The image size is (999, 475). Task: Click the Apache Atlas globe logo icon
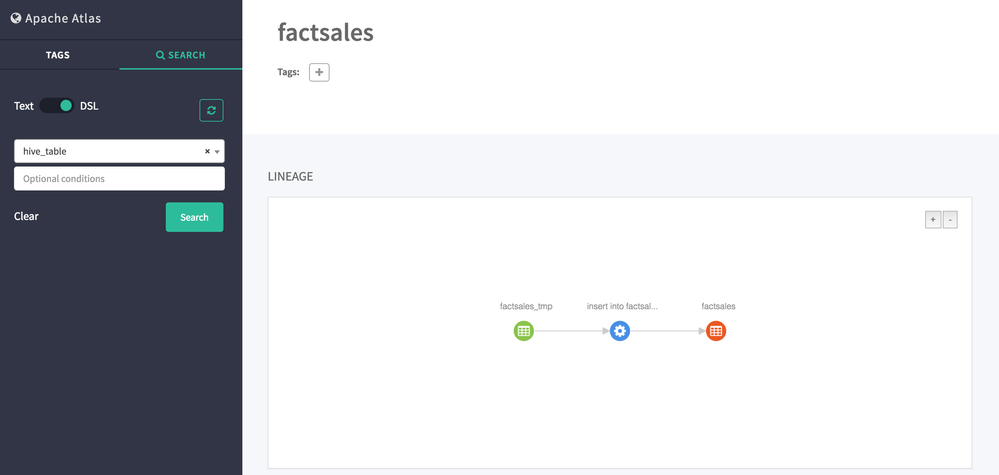pyautogui.click(x=16, y=18)
